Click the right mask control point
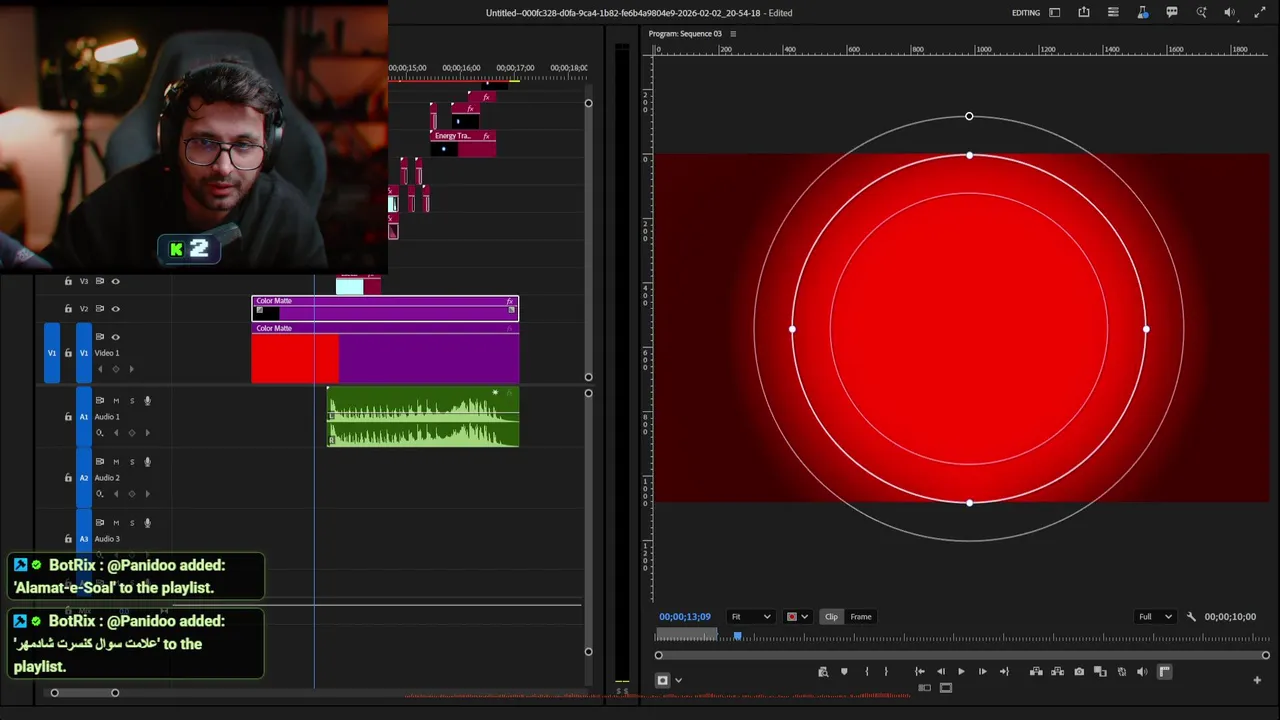This screenshot has height=720, width=1280. [1146, 329]
